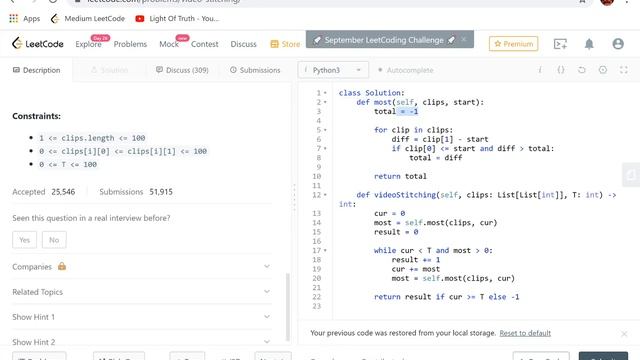Switch to the Solution tab
This screenshot has width=640, height=360.
pyautogui.click(x=109, y=70)
